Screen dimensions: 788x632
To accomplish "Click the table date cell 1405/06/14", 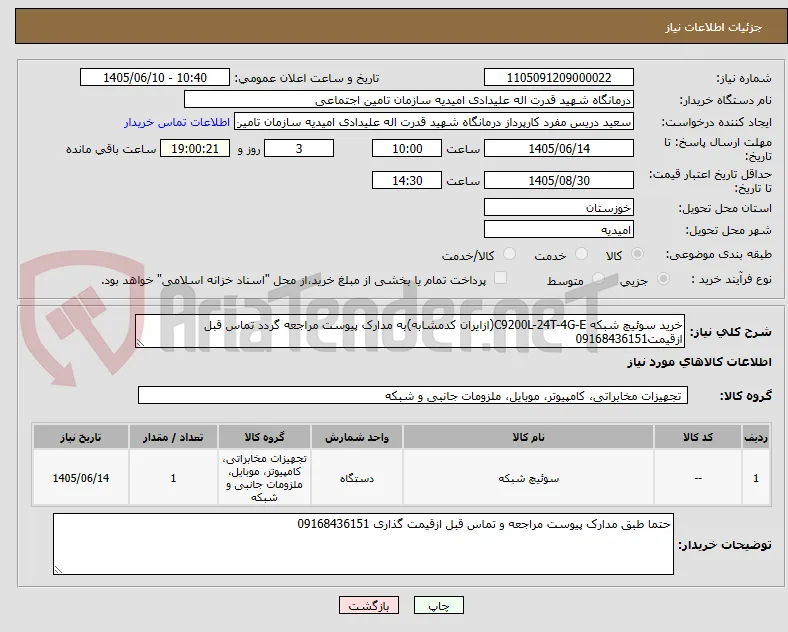I will (x=81, y=478).
